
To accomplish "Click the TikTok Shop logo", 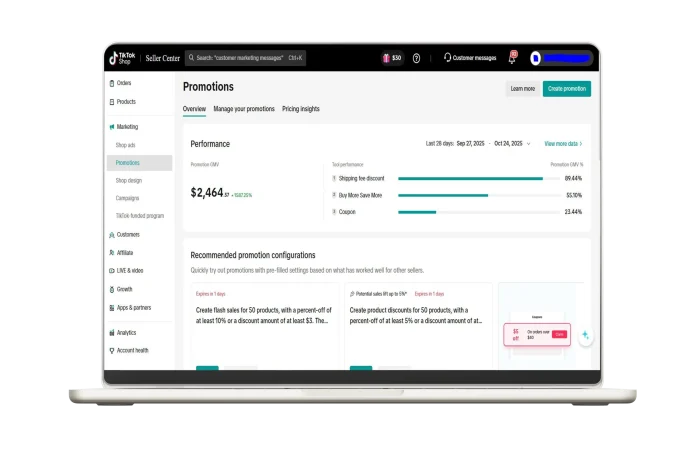I will tap(122, 58).
